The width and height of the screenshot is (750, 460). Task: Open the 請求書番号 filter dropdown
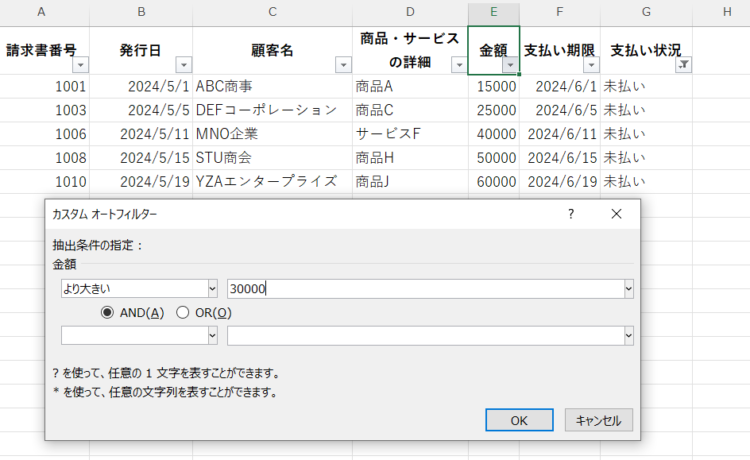(81, 65)
